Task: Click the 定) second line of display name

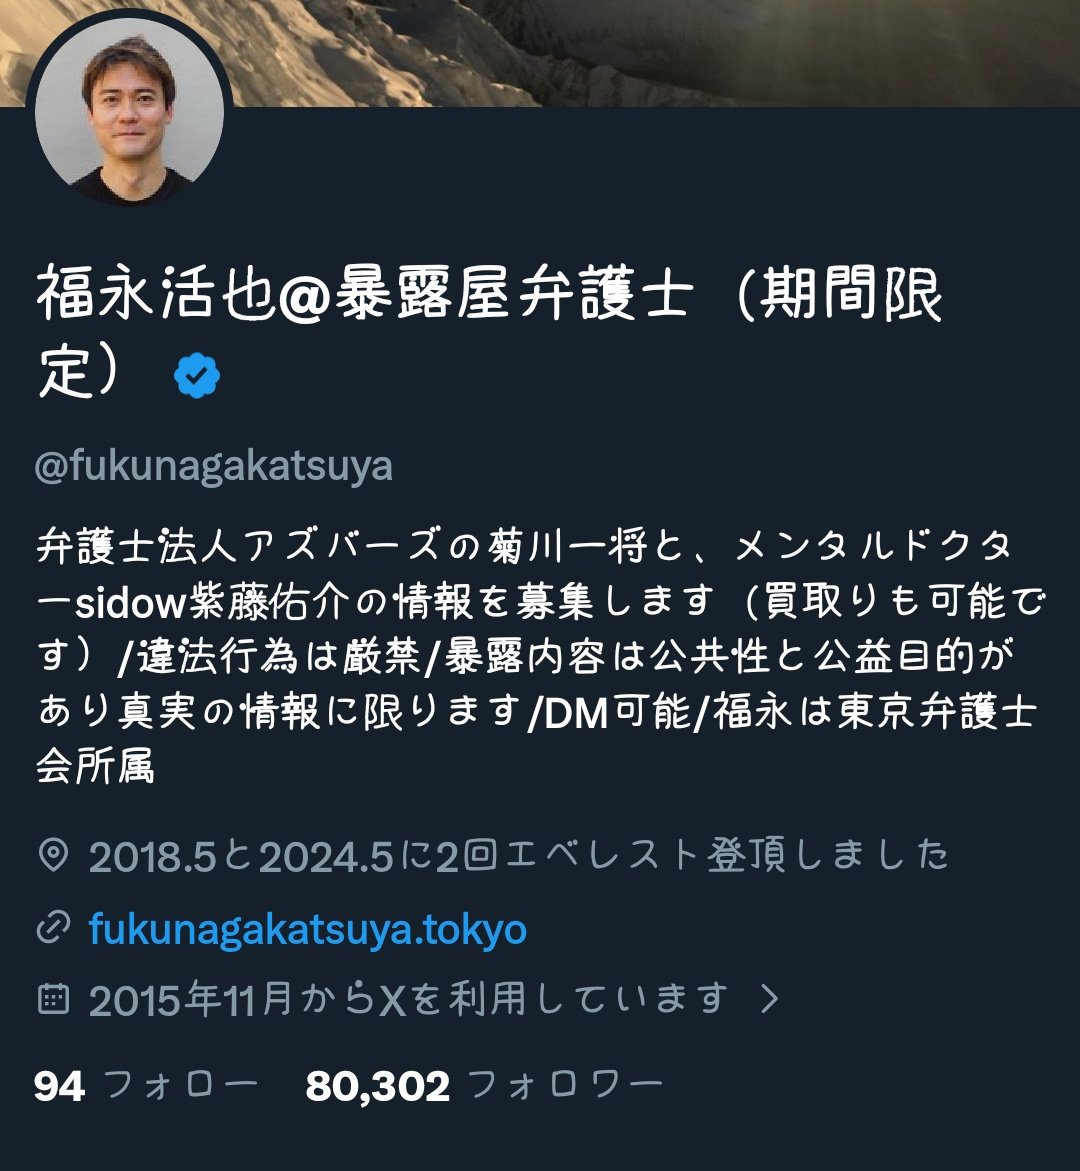Action: (x=78, y=370)
